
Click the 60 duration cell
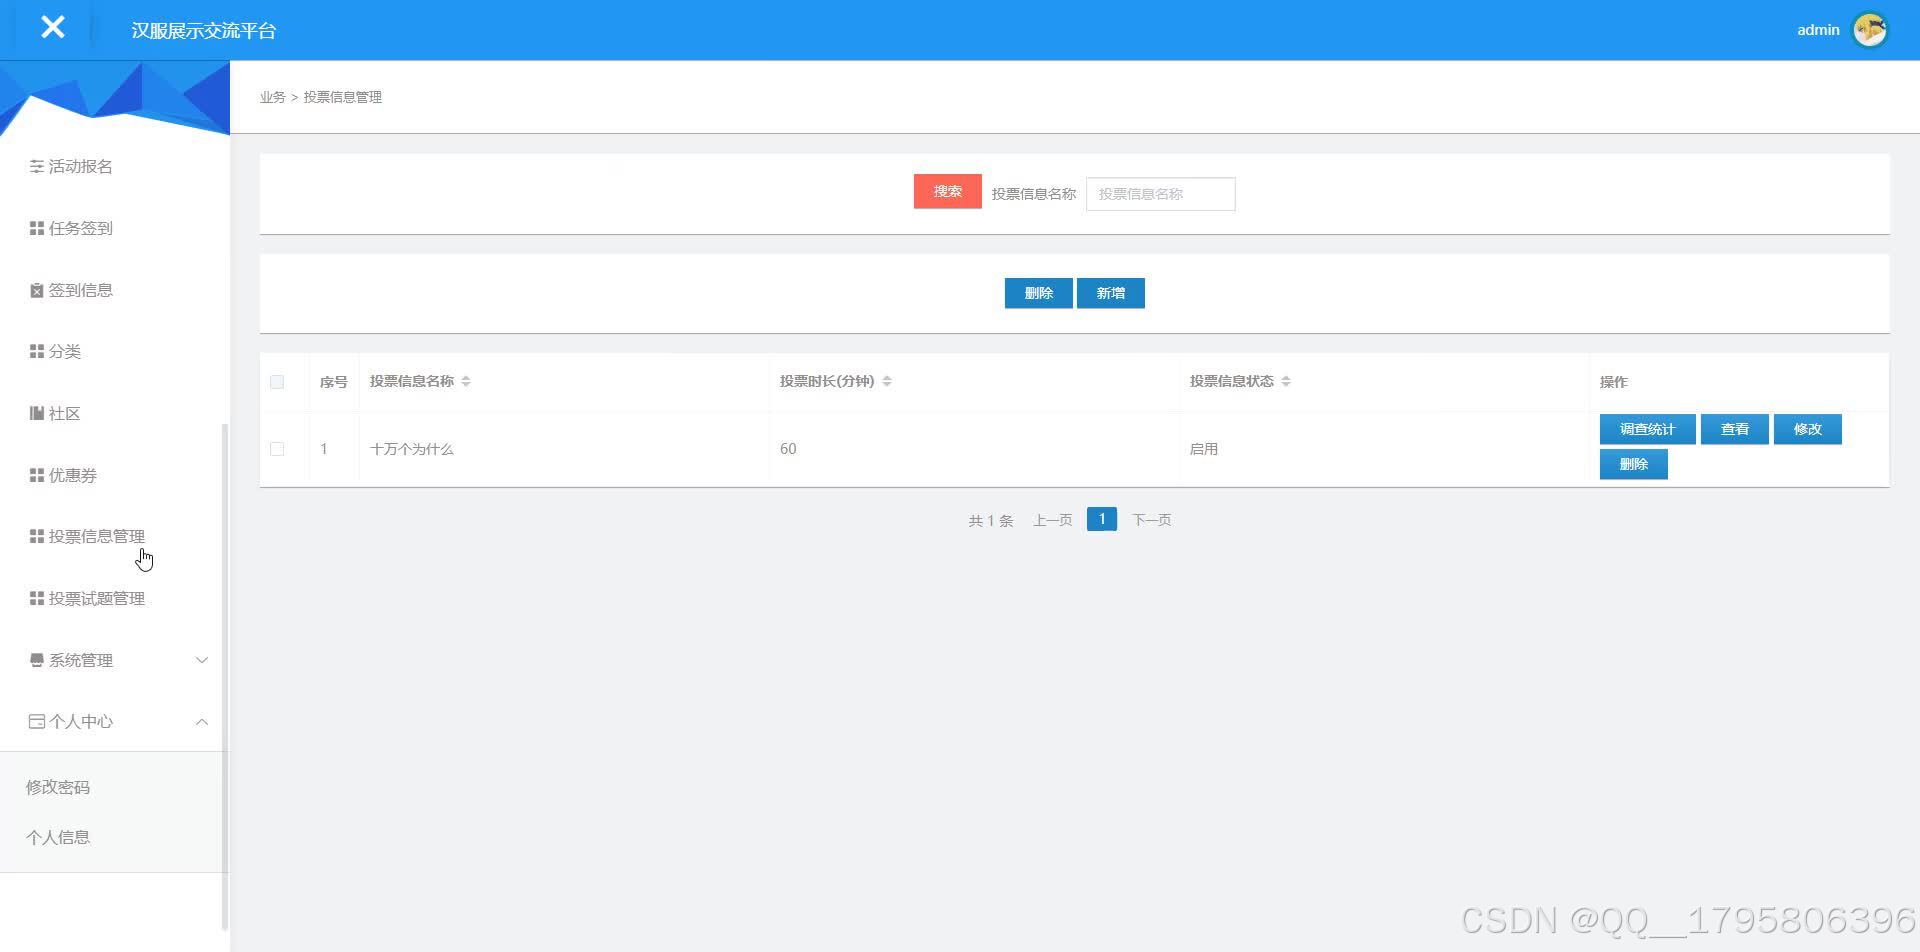[x=788, y=449]
